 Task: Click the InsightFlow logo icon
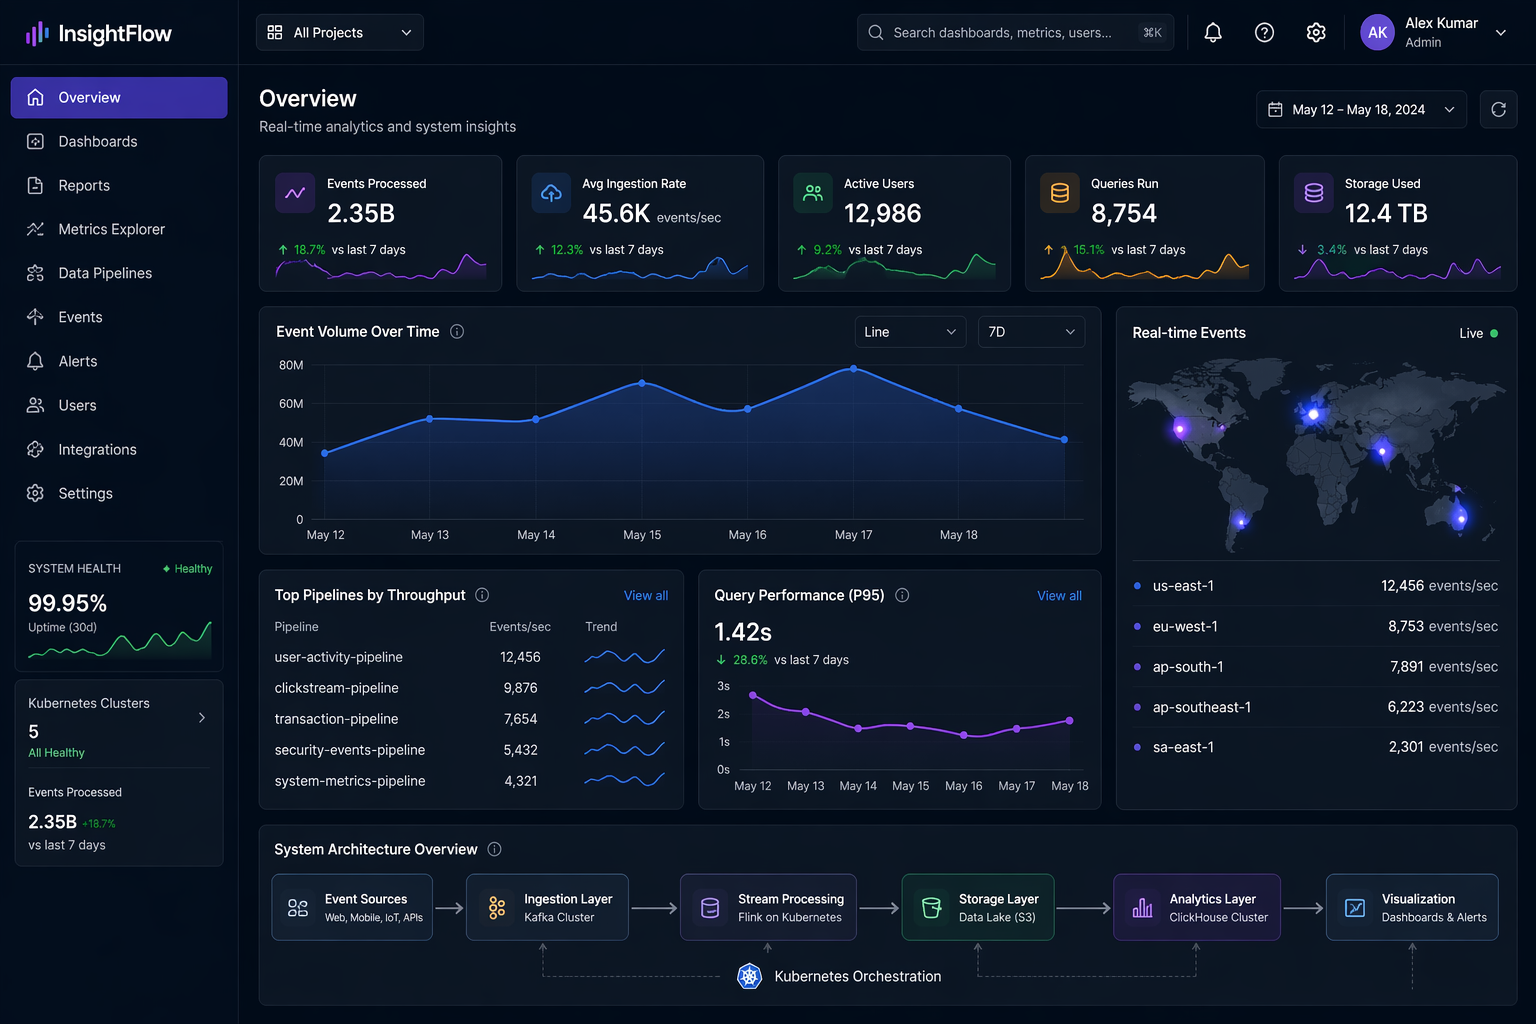(37, 33)
